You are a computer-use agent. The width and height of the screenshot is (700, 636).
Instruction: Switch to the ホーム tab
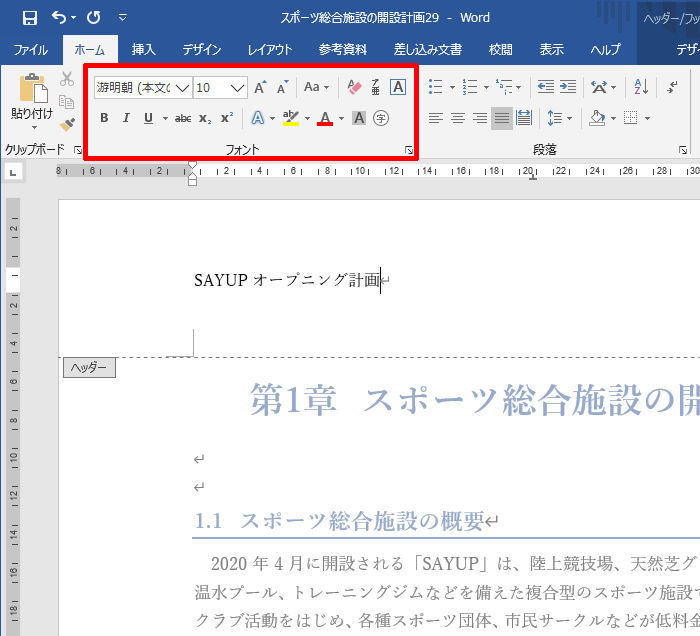pos(90,50)
